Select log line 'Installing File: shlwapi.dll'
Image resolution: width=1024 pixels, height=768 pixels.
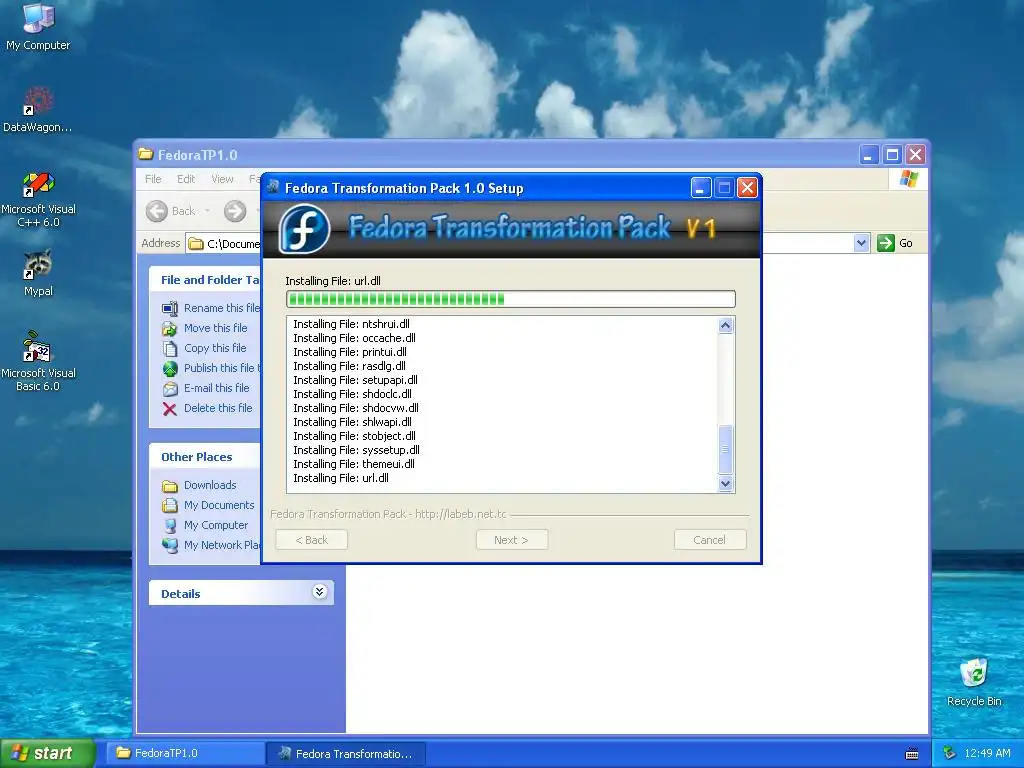352,422
